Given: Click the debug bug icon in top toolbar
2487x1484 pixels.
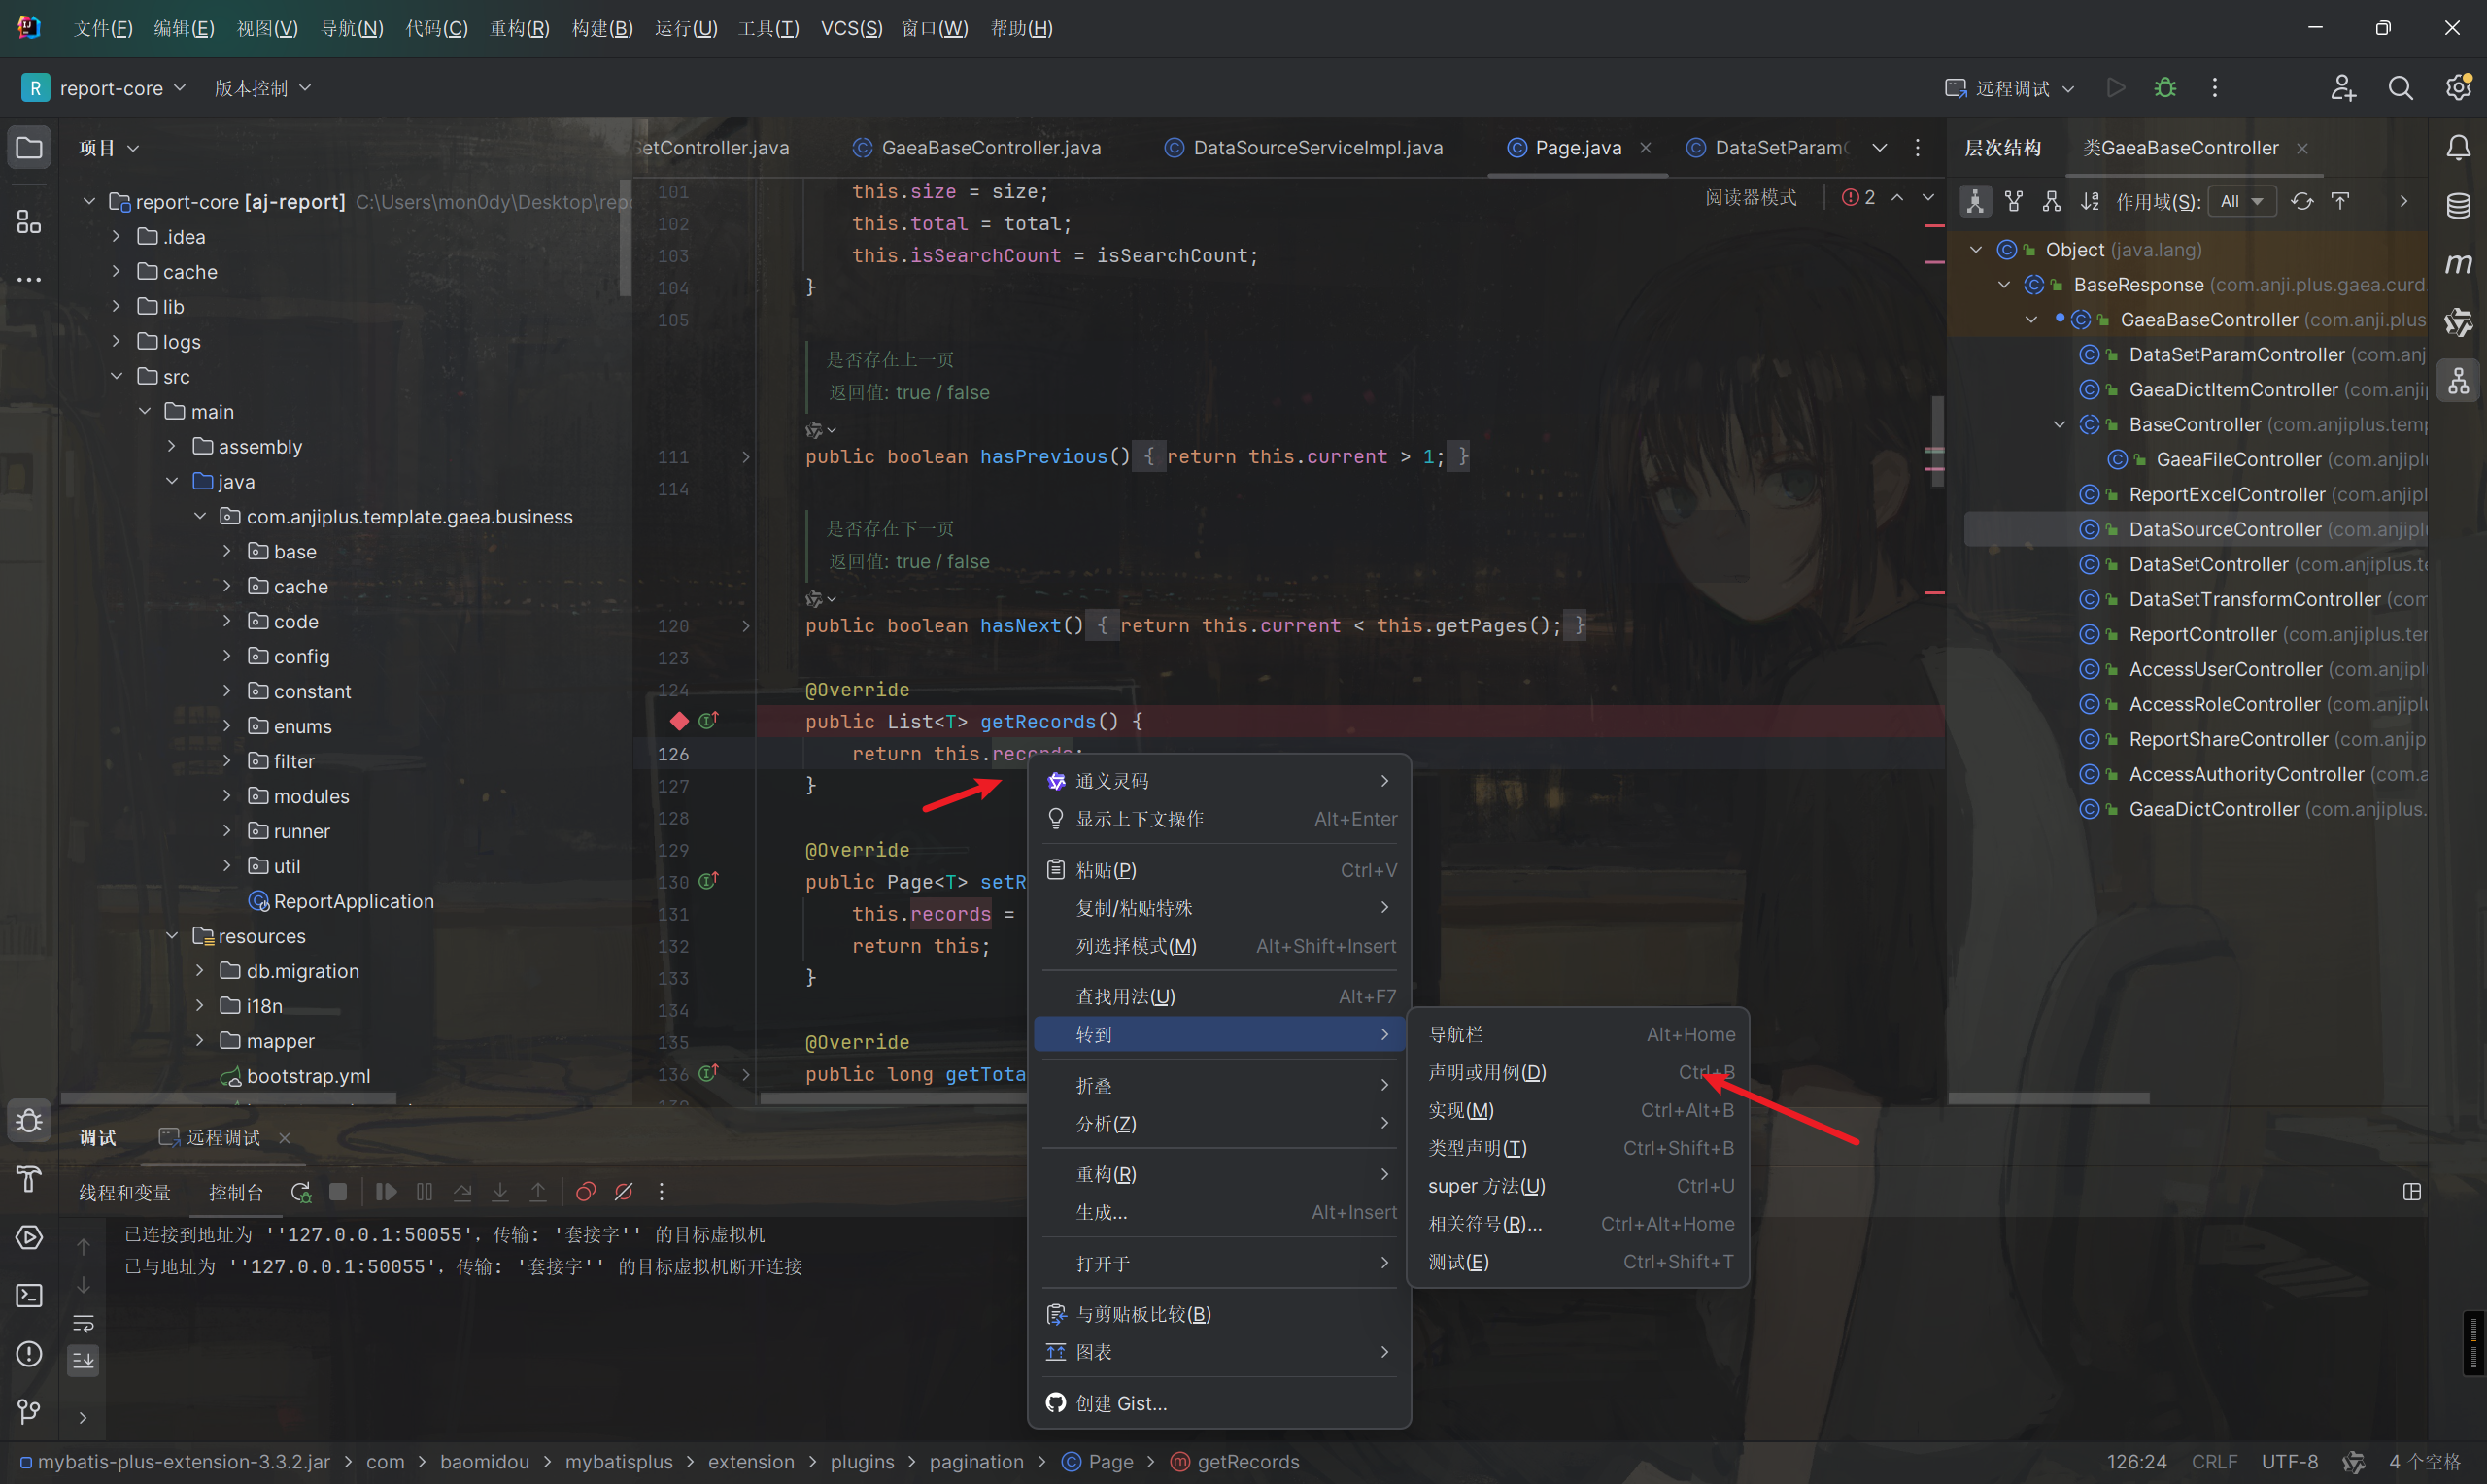Looking at the screenshot, I should click(2165, 88).
